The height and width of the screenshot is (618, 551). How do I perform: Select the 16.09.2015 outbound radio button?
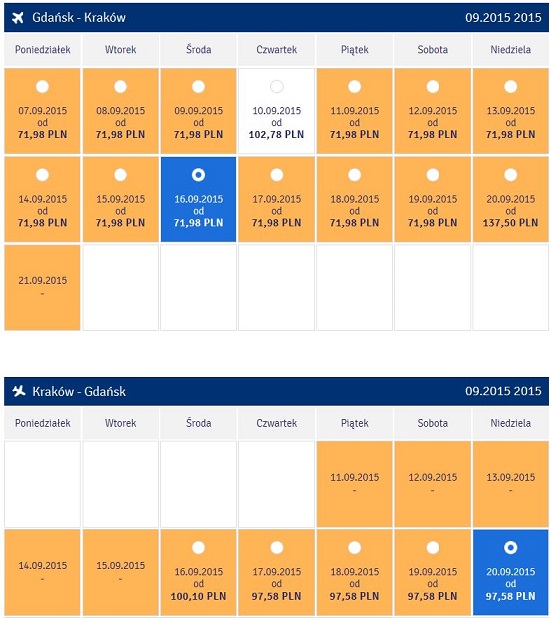coord(198,175)
